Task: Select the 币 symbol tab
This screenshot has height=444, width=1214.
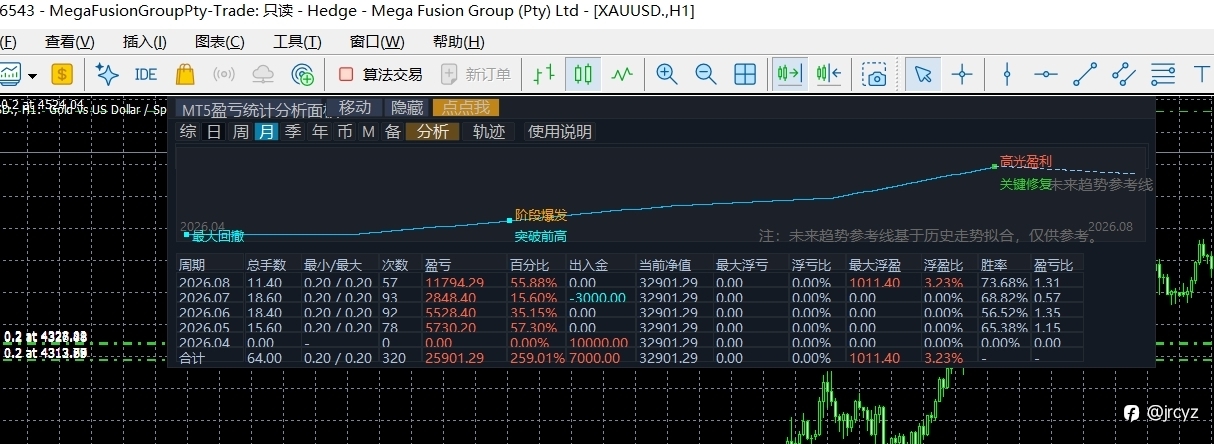Action: (x=345, y=131)
